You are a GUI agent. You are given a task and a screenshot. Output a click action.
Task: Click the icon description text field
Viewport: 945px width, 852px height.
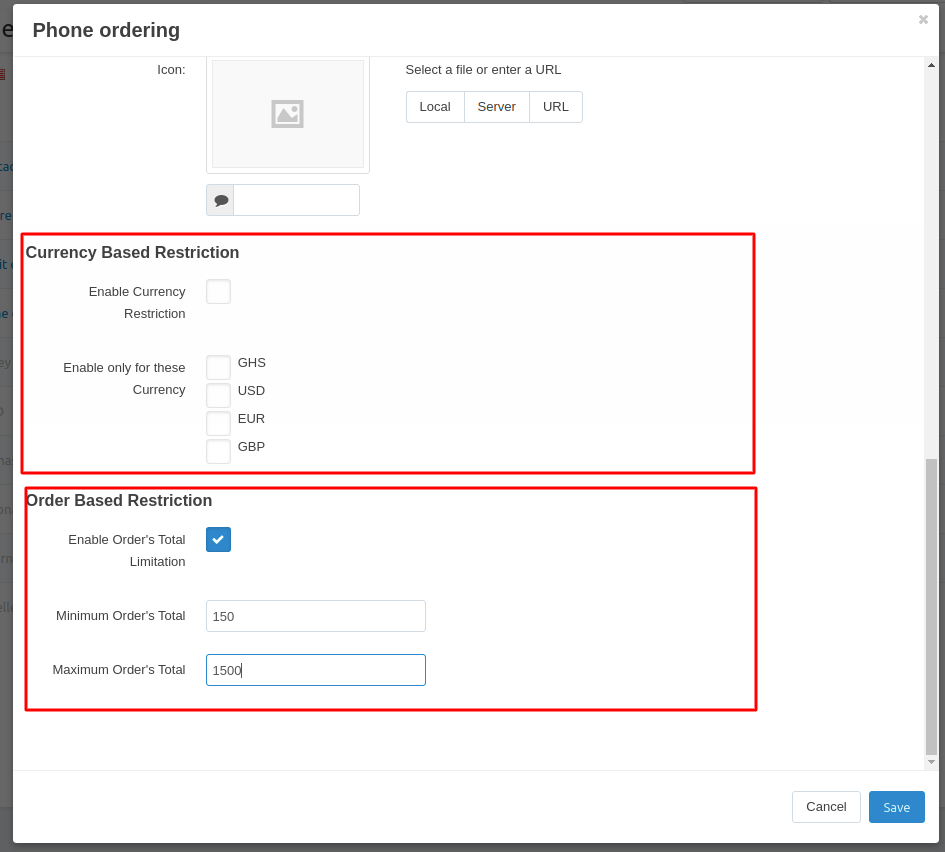(296, 200)
